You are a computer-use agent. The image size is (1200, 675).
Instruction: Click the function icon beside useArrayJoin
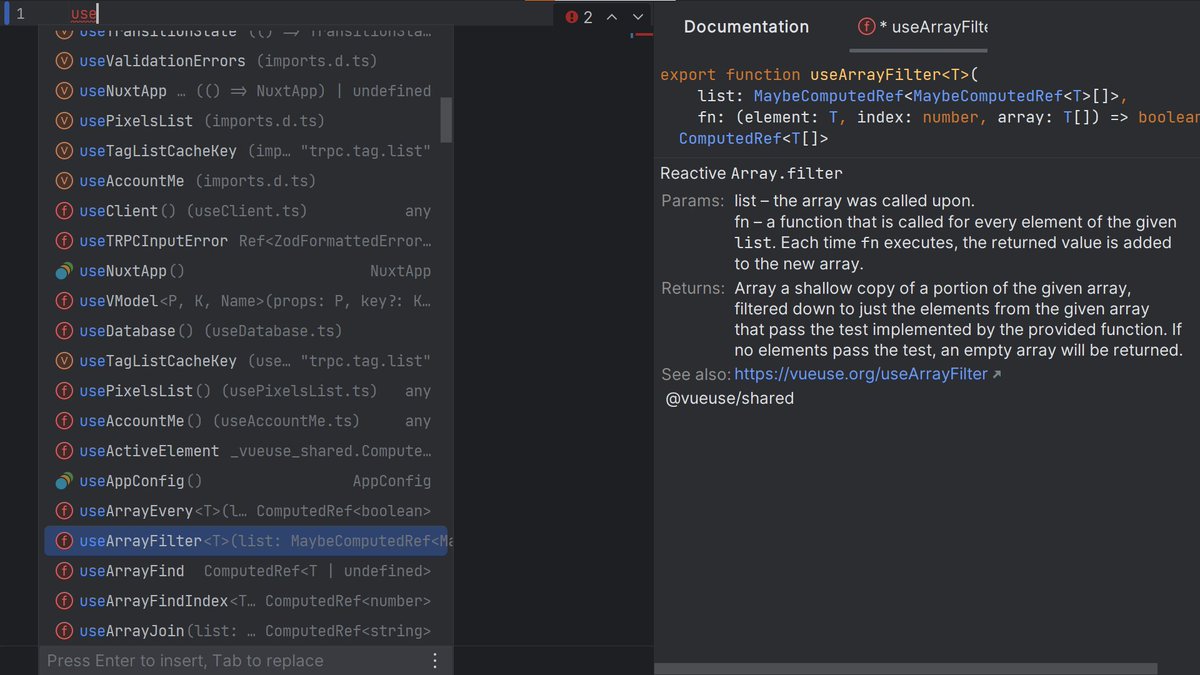tap(64, 631)
